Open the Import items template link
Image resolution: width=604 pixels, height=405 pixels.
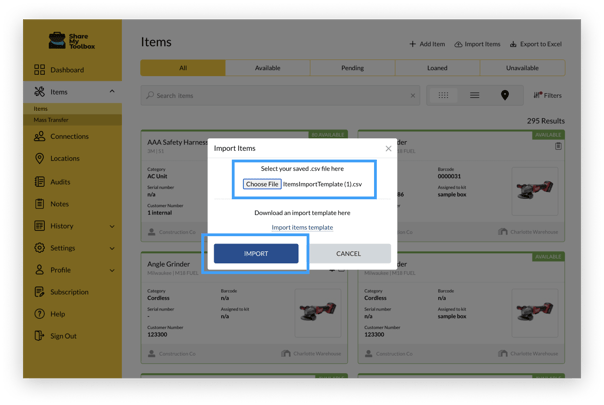(x=302, y=227)
